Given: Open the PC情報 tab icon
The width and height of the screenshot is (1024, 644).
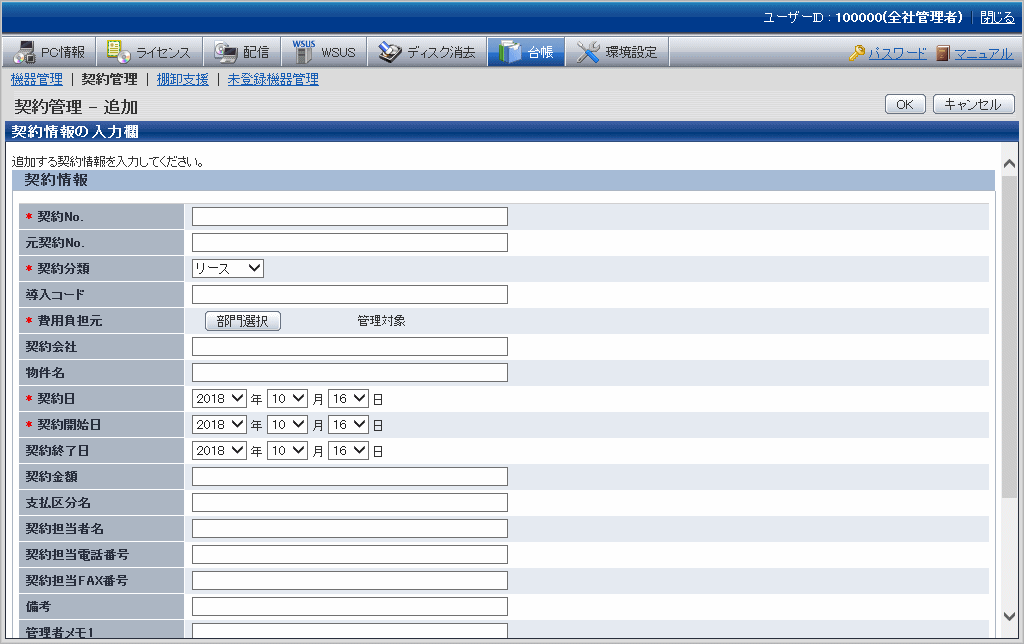Looking at the screenshot, I should click(25, 52).
